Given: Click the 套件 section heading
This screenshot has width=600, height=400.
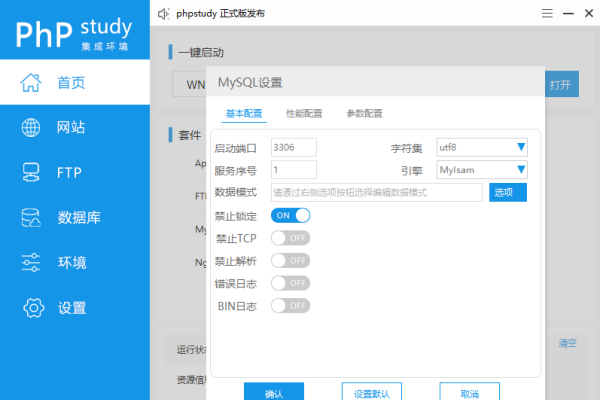Looking at the screenshot, I should tap(189, 135).
